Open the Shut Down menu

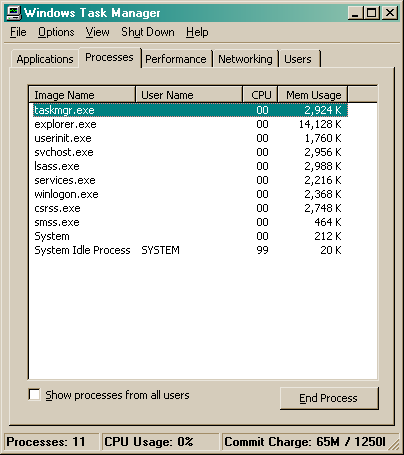pyautogui.click(x=148, y=32)
